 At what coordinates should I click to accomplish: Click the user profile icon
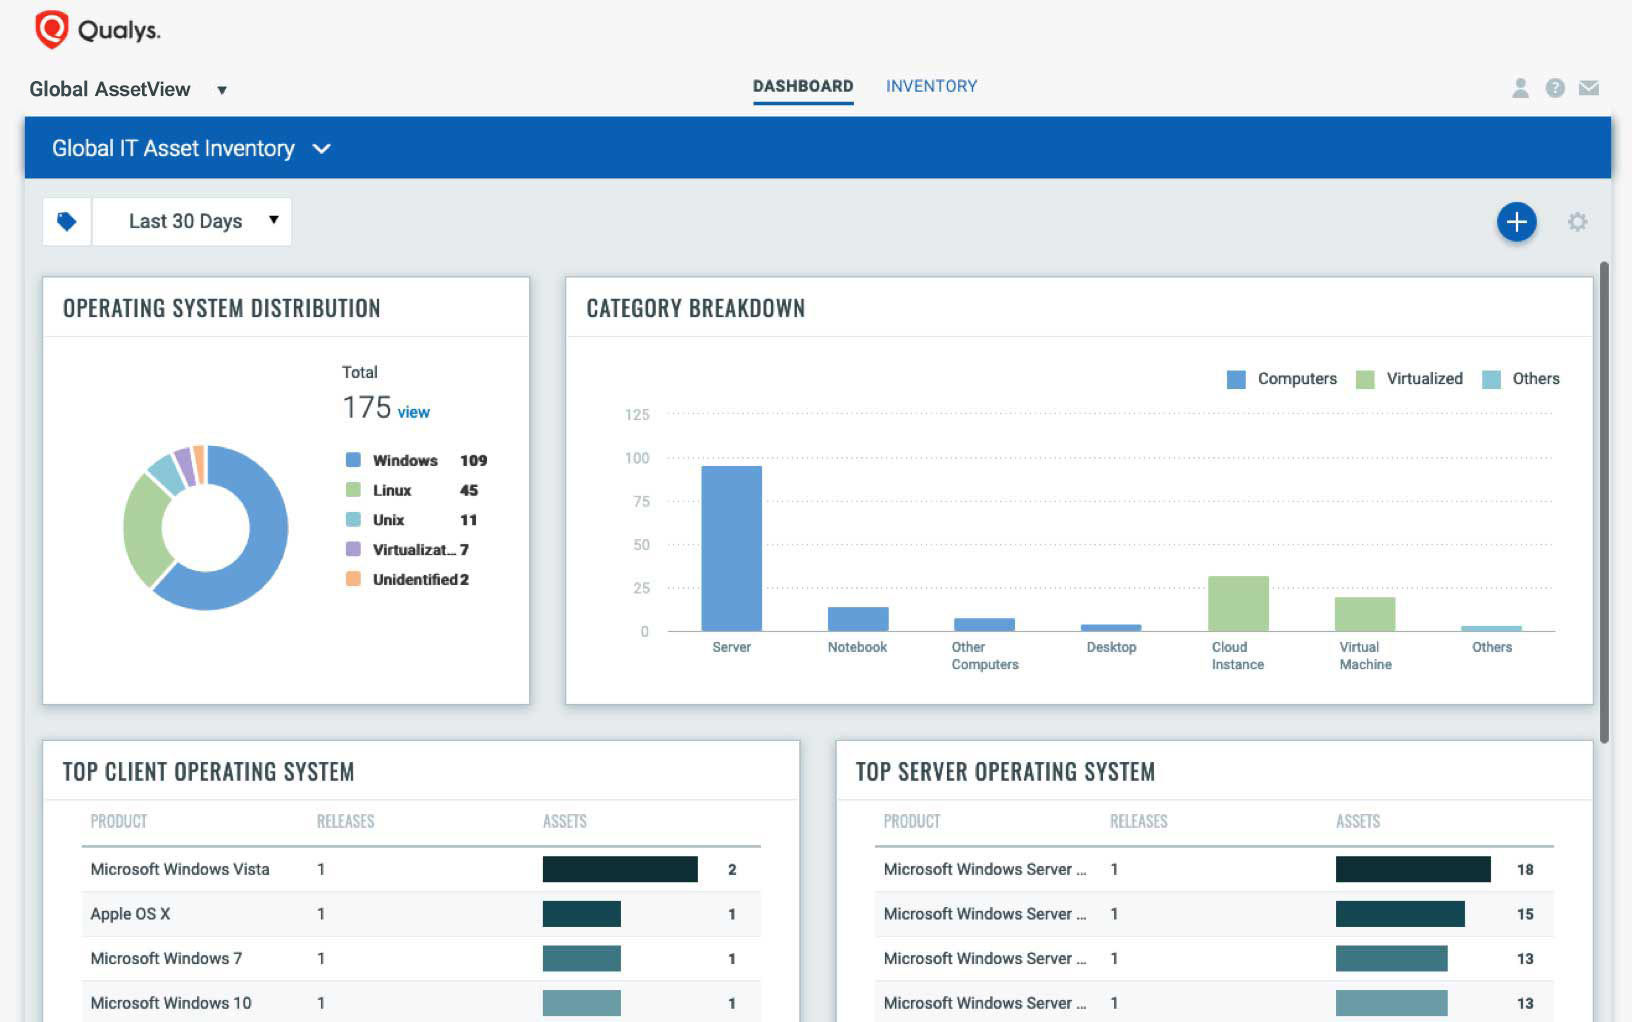[x=1521, y=88]
